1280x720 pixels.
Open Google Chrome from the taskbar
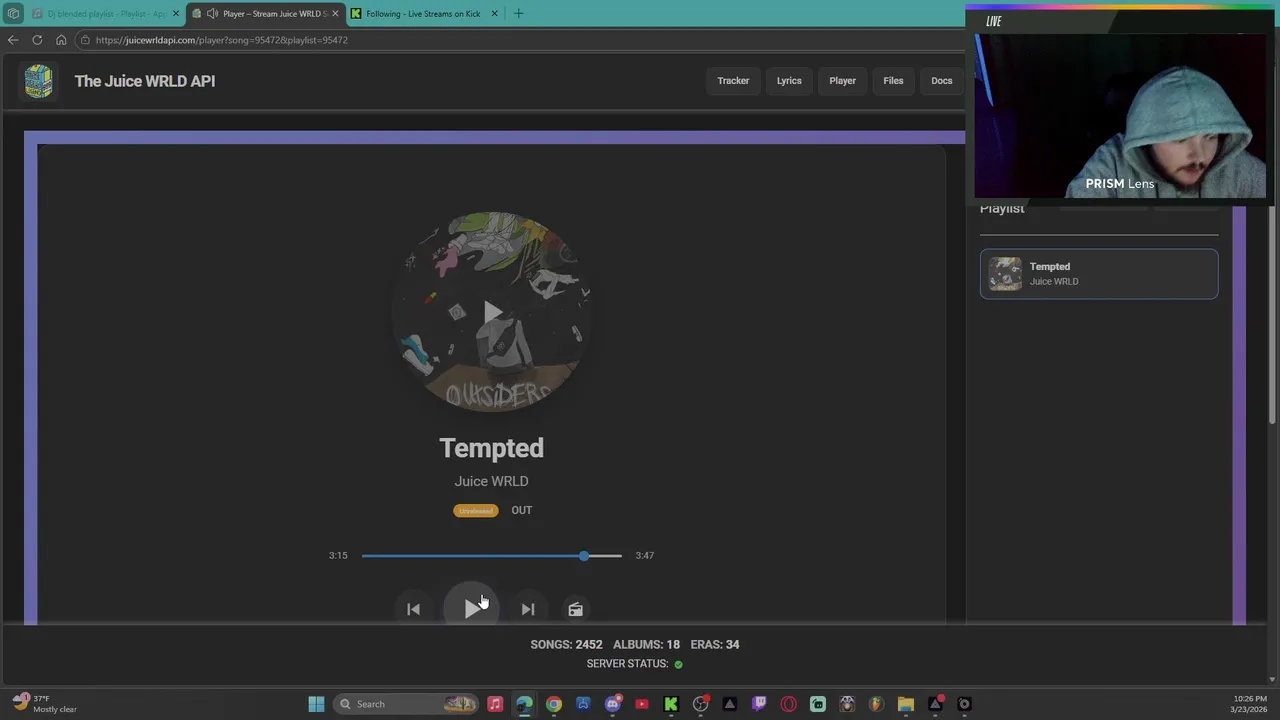click(x=554, y=704)
